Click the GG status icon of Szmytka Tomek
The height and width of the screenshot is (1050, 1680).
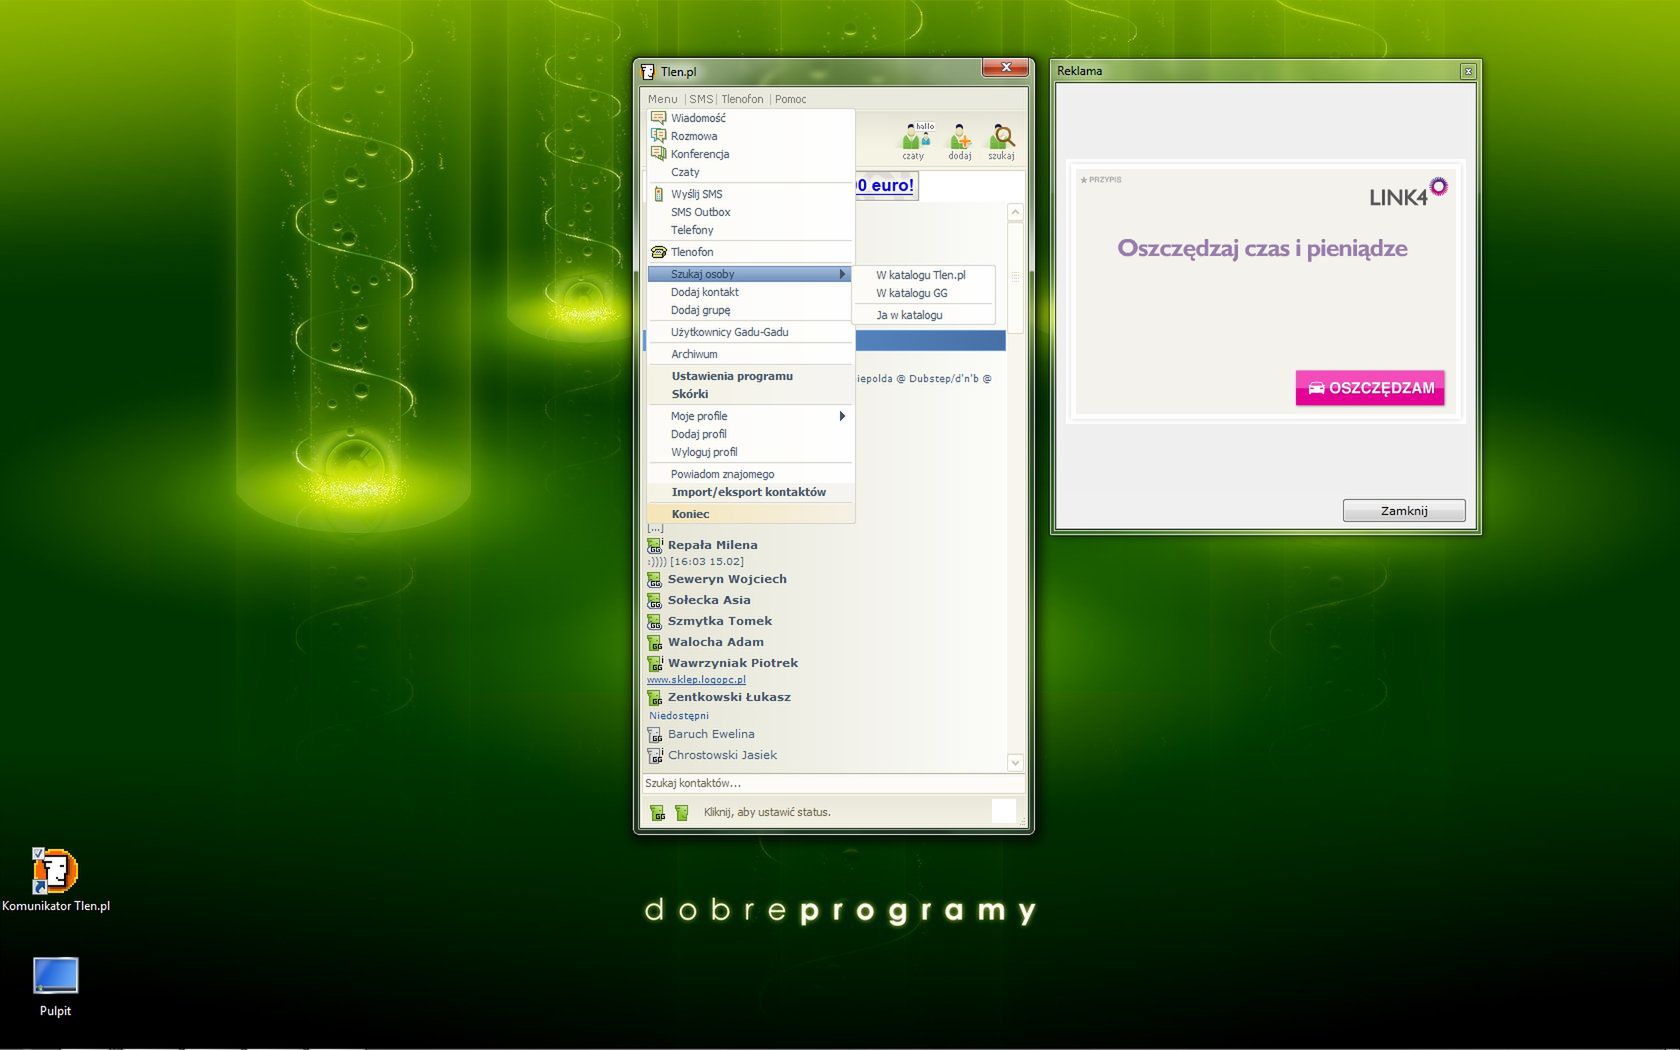pyautogui.click(x=655, y=621)
